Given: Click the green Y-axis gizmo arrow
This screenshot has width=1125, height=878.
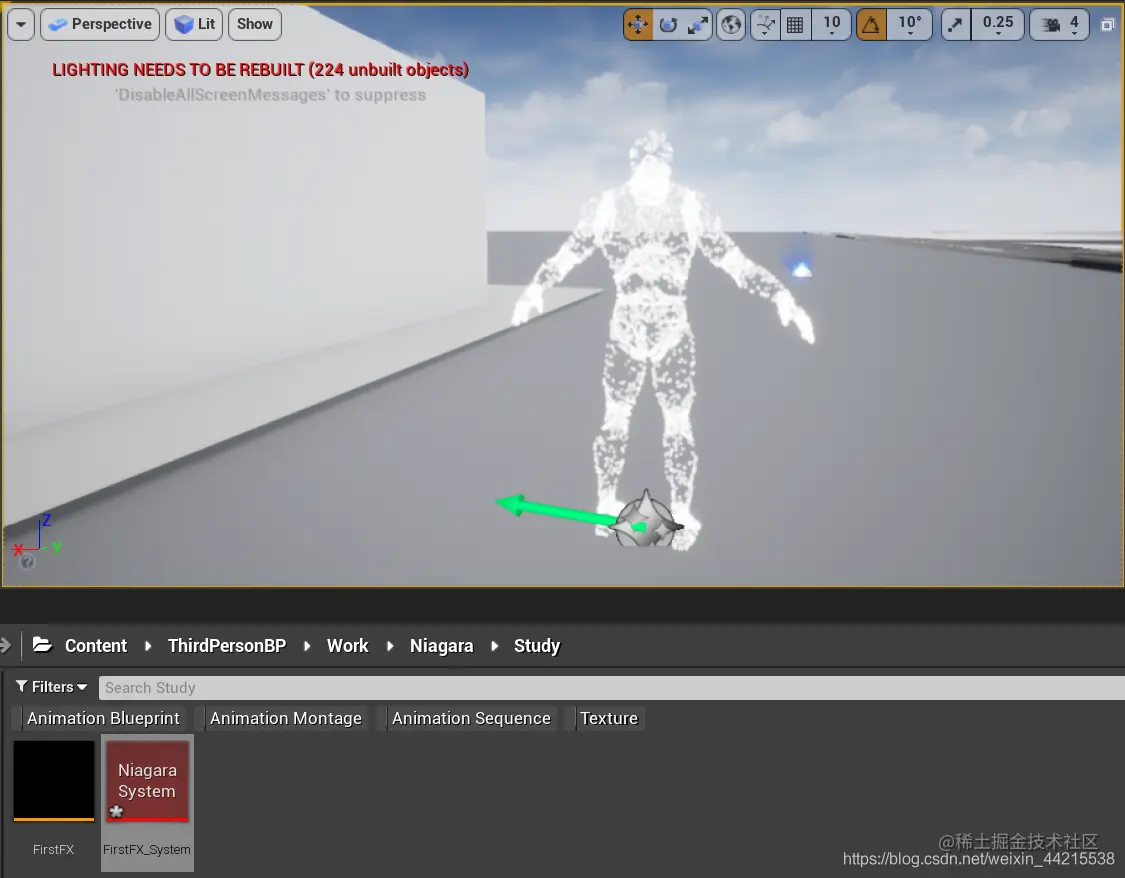Looking at the screenshot, I should click(556, 511).
